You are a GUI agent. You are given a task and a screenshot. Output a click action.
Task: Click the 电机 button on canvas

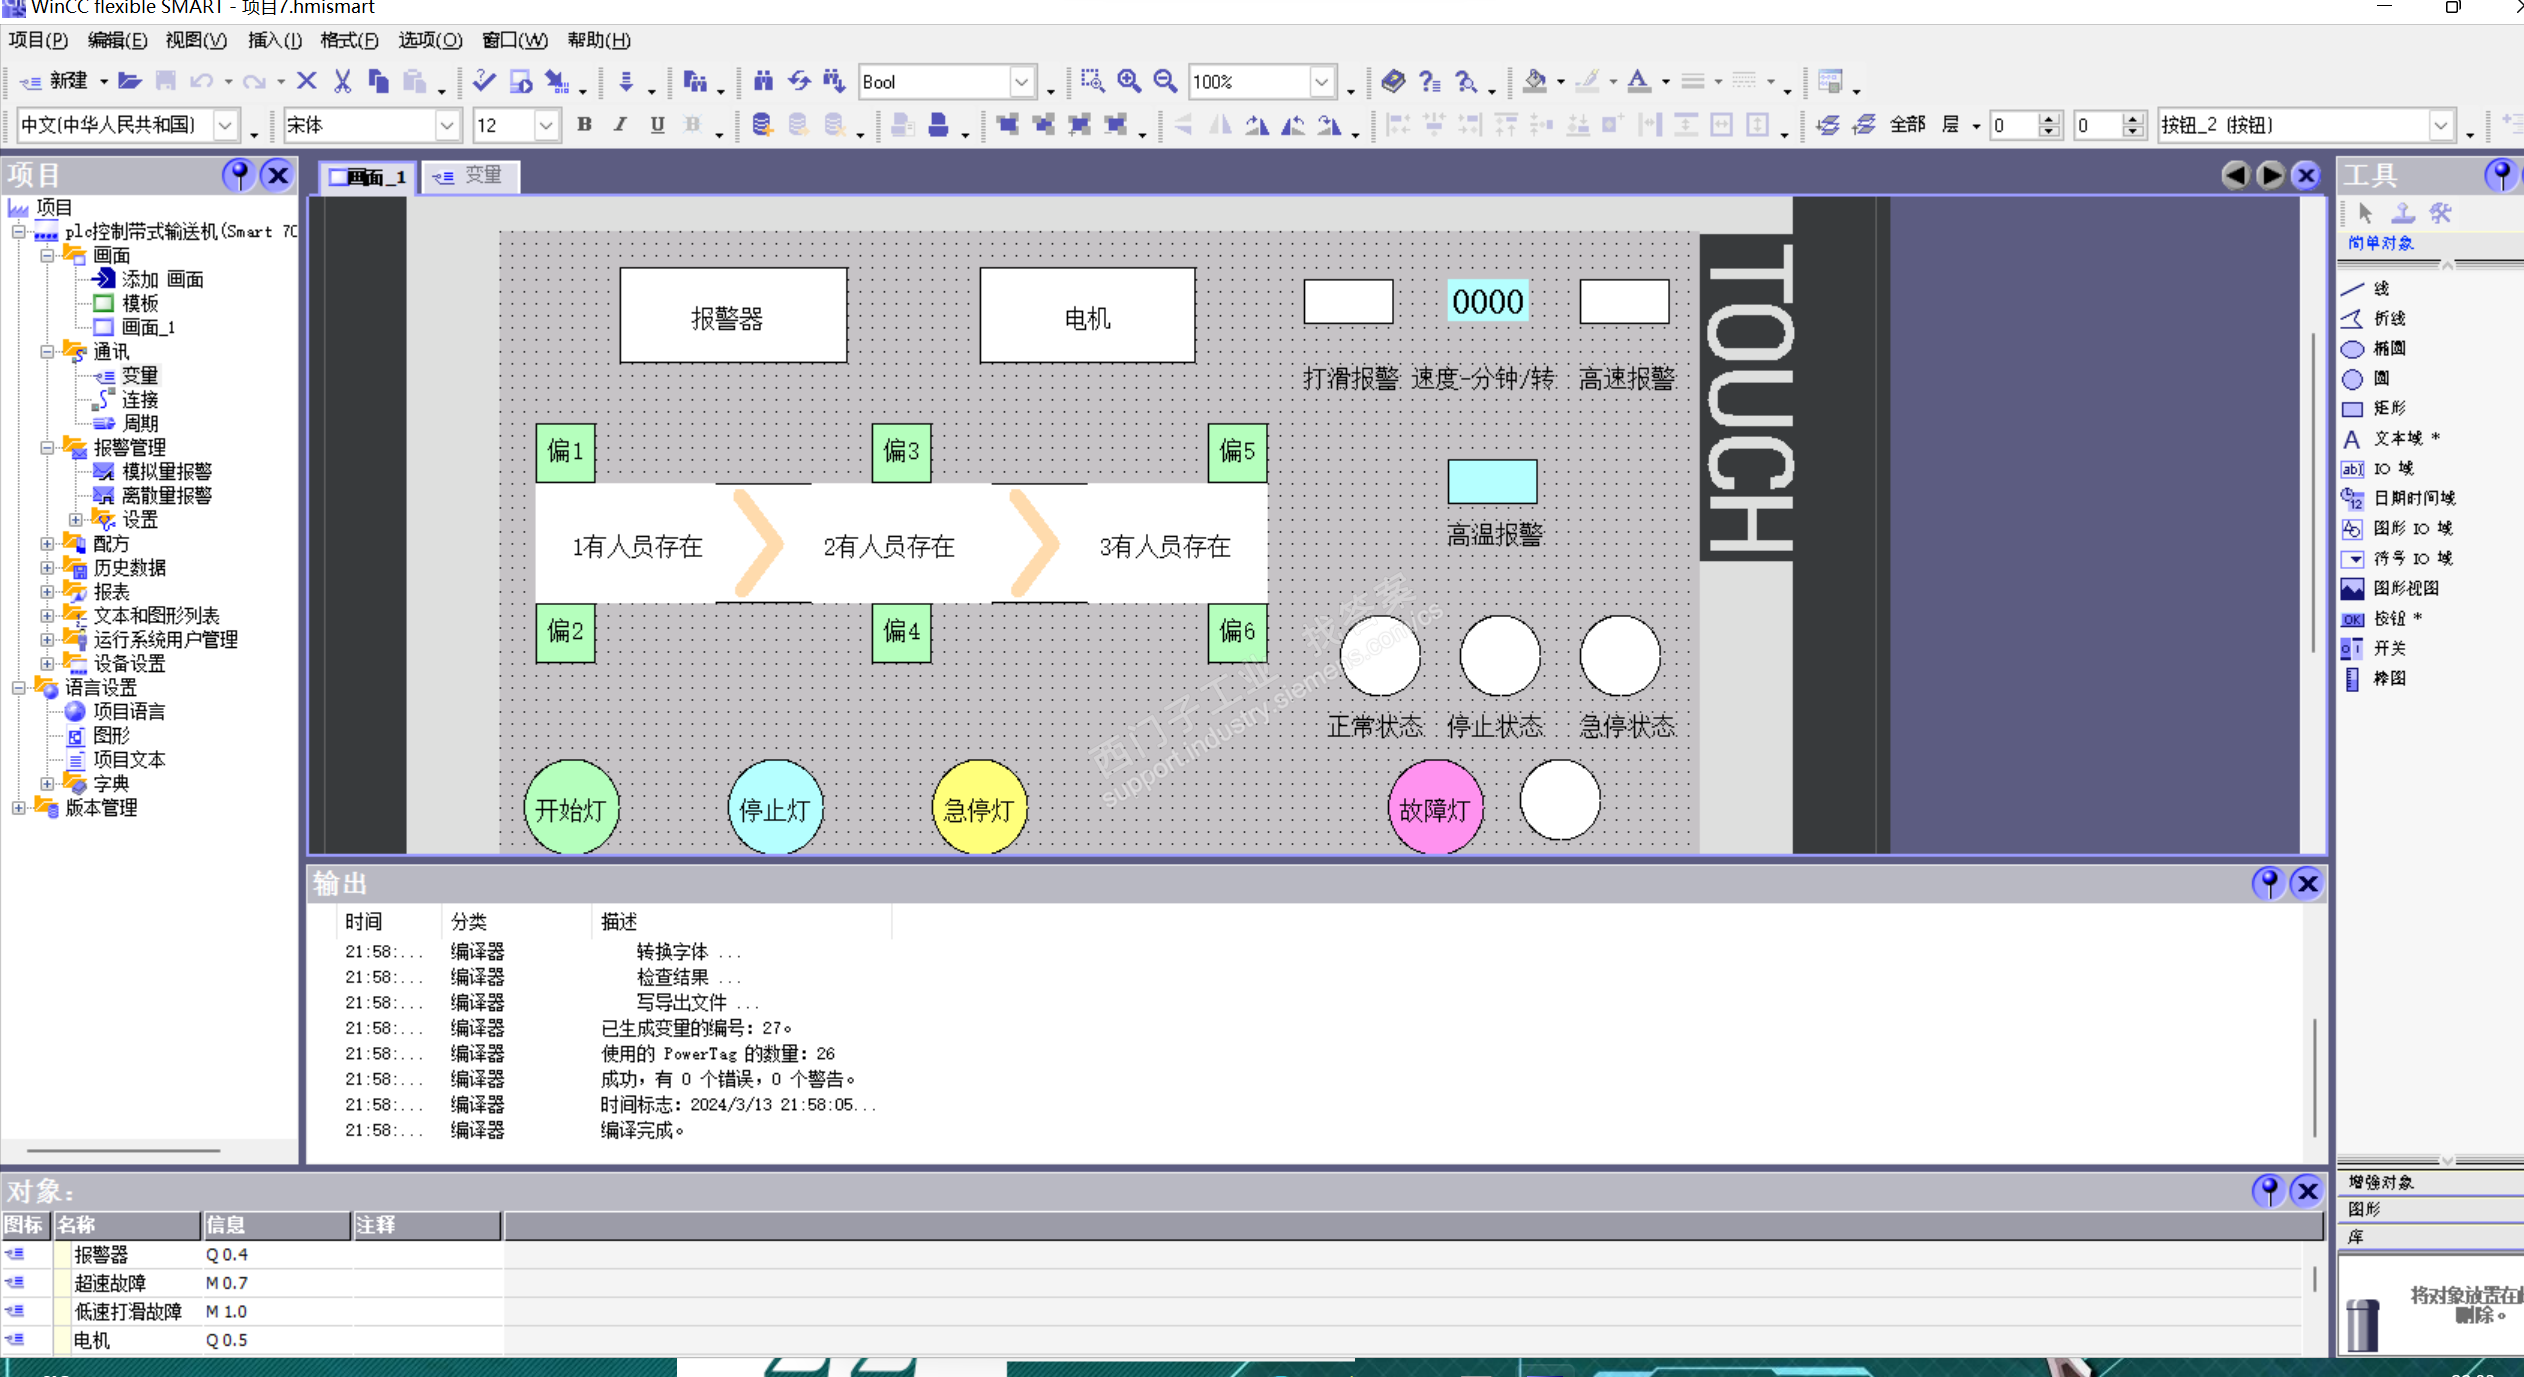point(1087,316)
